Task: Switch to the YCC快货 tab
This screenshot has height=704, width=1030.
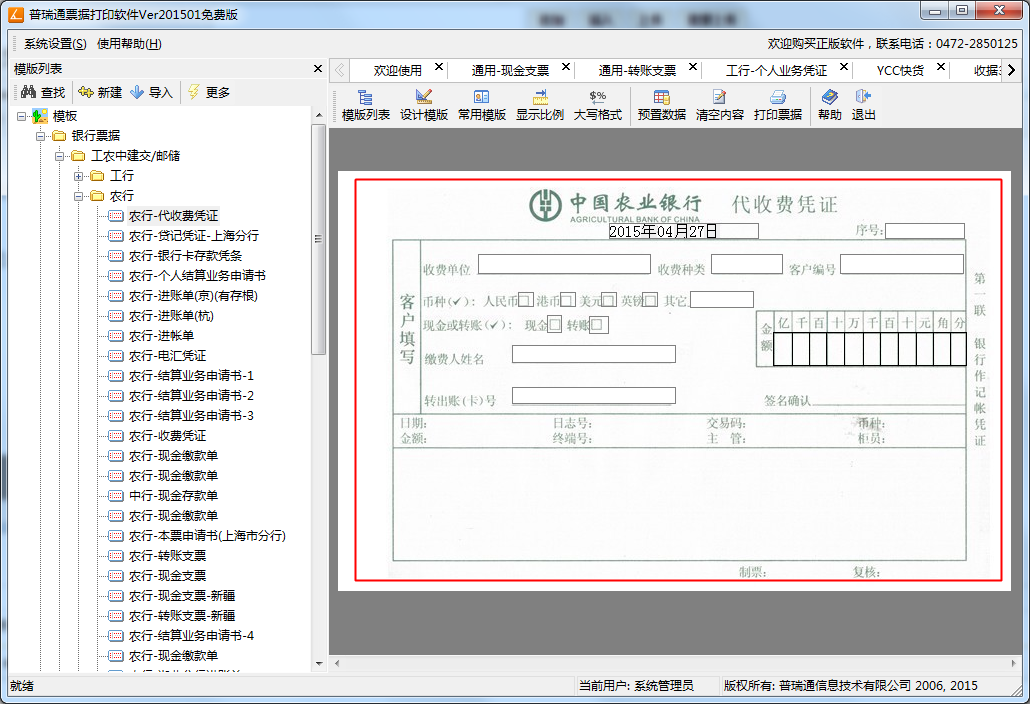Action: (x=900, y=70)
